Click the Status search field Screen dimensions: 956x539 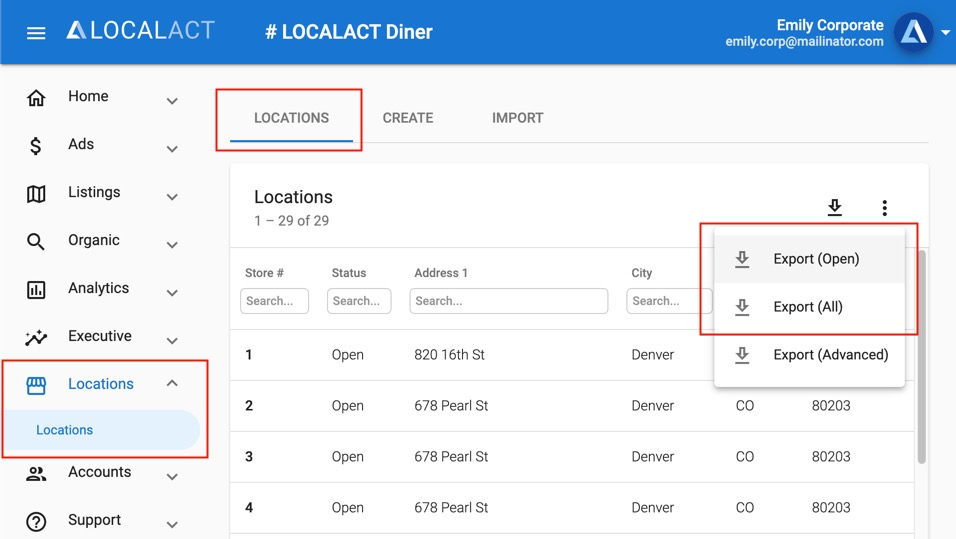[x=359, y=301]
